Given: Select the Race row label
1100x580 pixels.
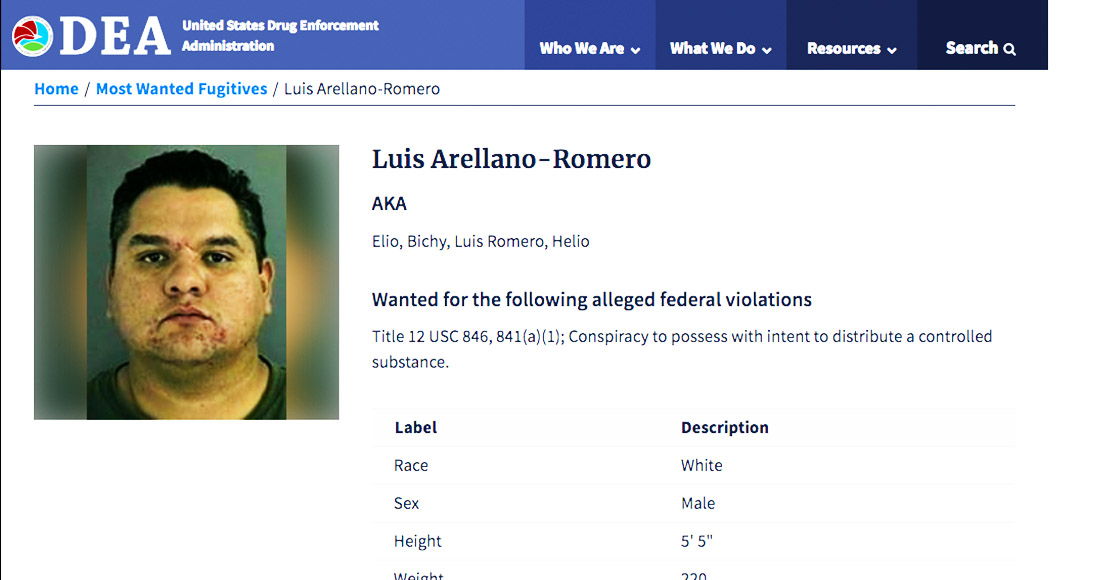Looking at the screenshot, I should pos(411,465).
